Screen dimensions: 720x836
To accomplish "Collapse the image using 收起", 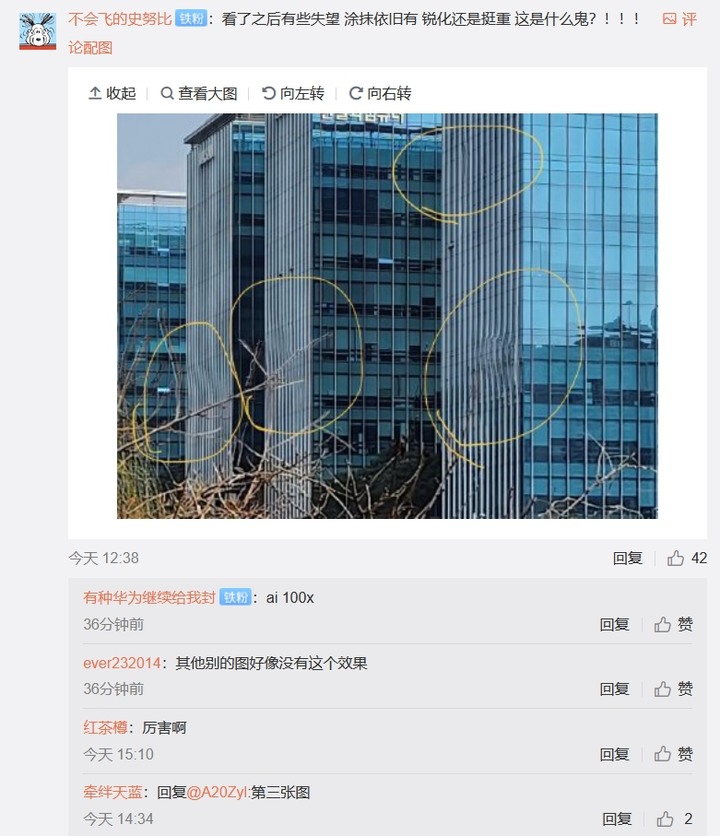I will coord(112,93).
